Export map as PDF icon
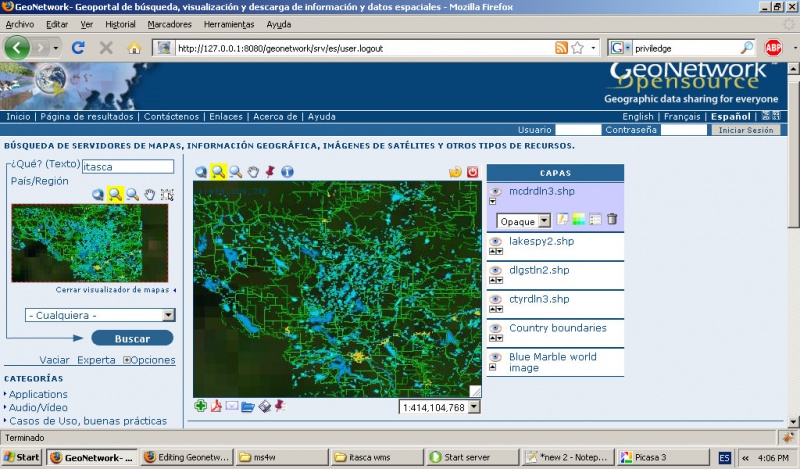800x469 pixels. [x=216, y=406]
